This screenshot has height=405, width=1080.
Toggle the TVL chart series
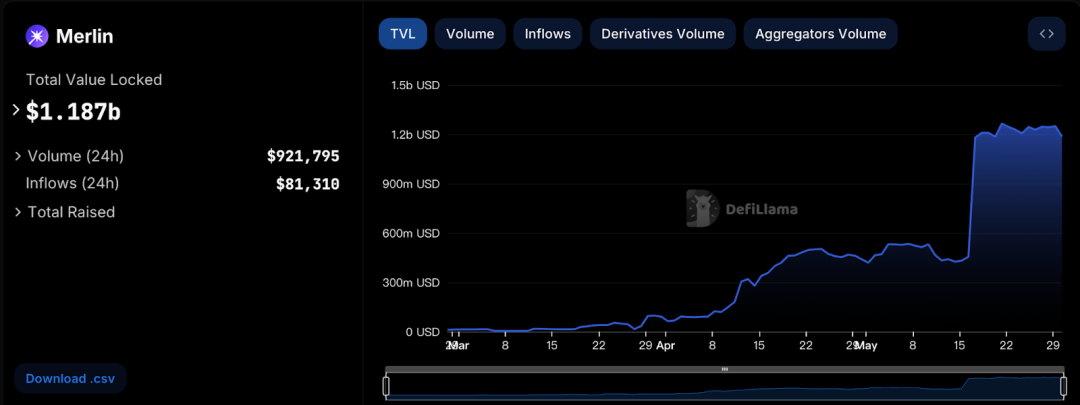point(403,34)
